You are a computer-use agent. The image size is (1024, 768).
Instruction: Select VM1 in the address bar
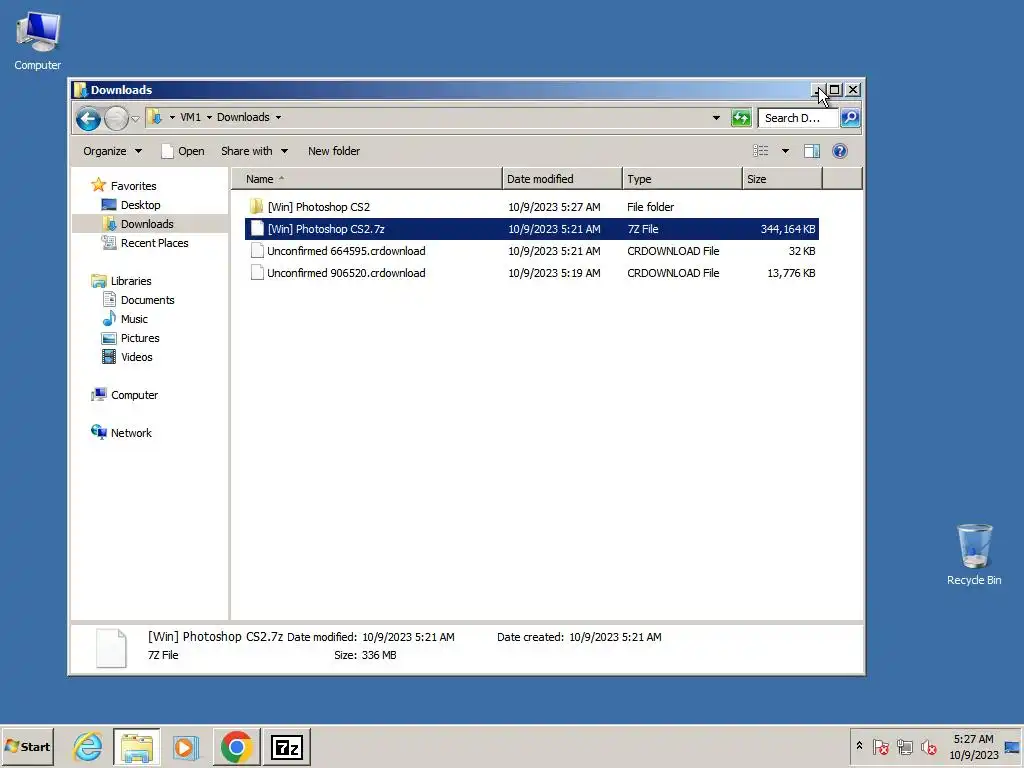coord(190,118)
